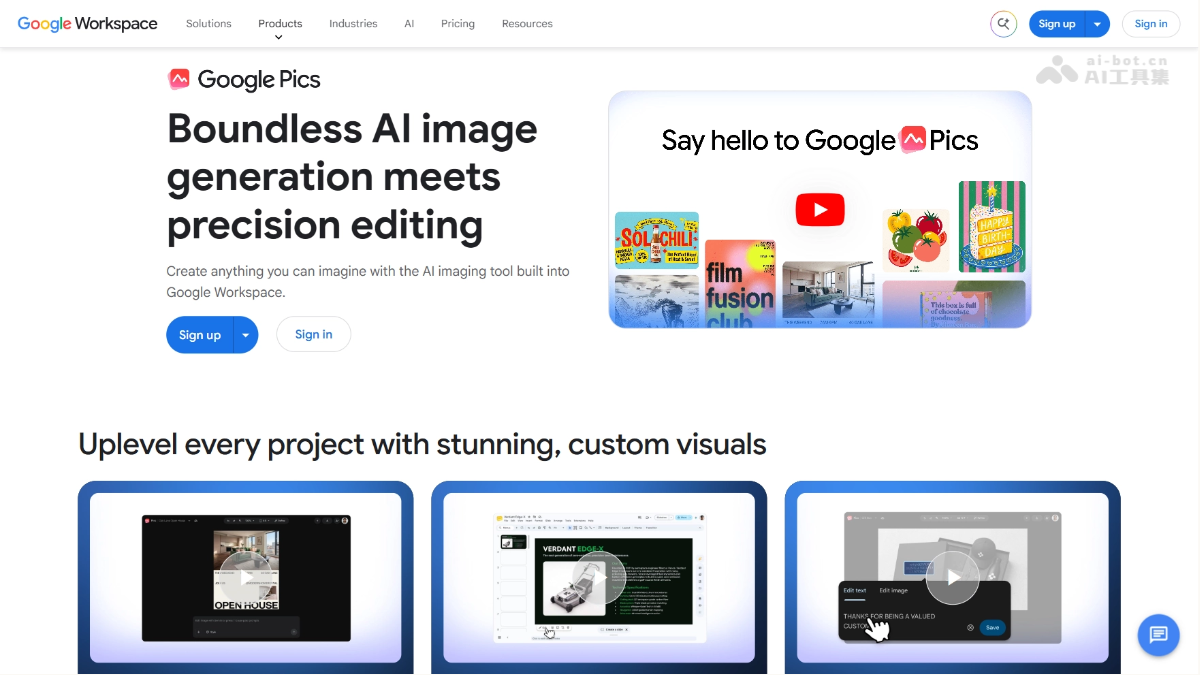This screenshot has width=1200, height=675.
Task: Open the Industries menu
Action: (353, 23)
